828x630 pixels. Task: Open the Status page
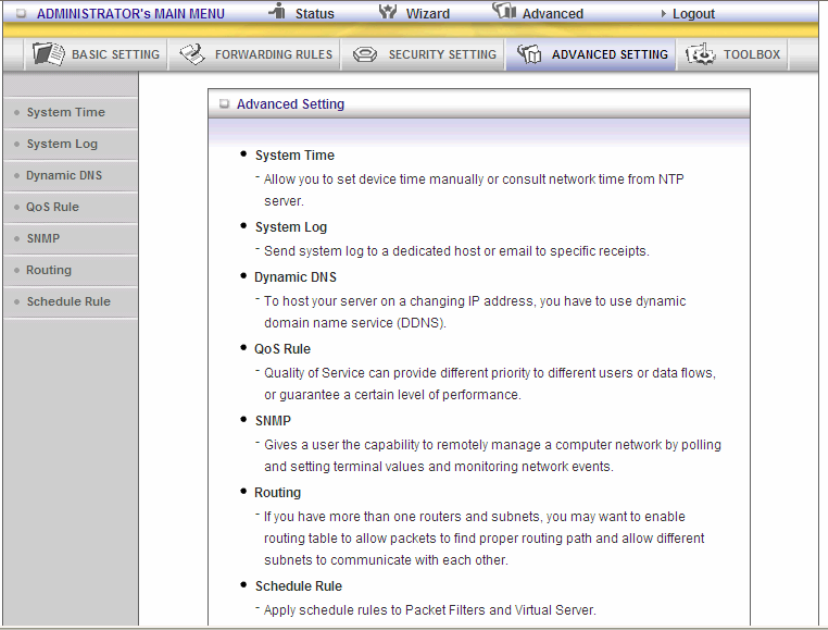[x=314, y=14]
